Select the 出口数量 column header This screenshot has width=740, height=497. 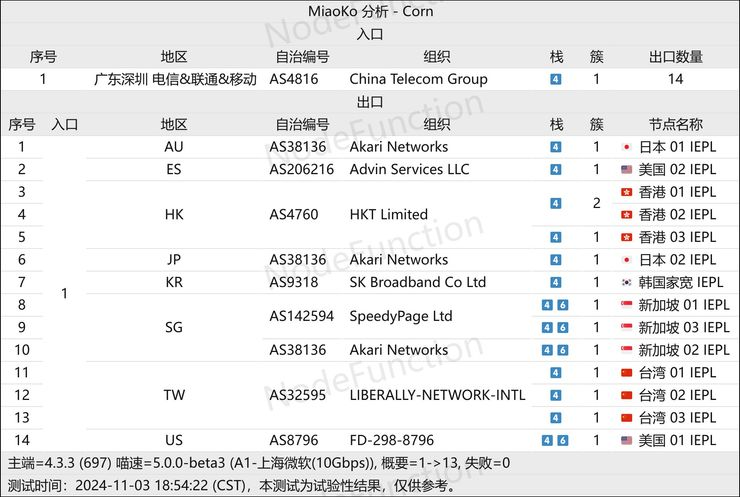click(675, 57)
